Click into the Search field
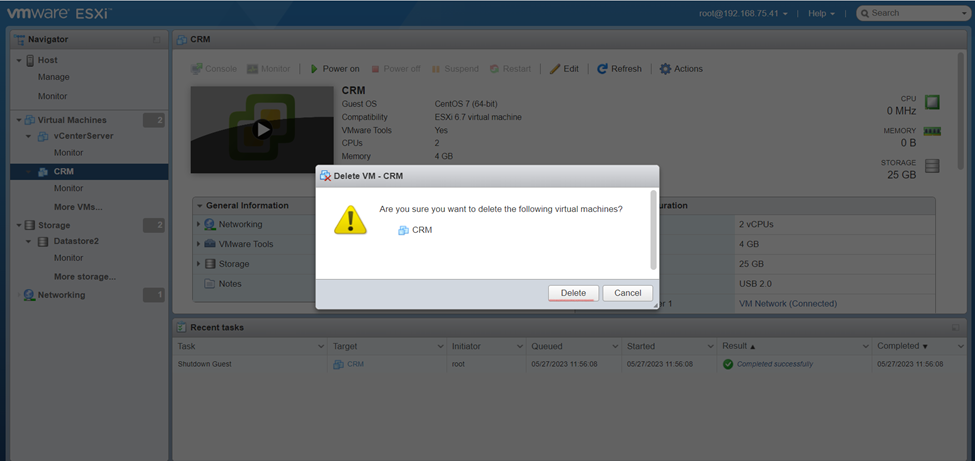This screenshot has height=461, width=975. (x=911, y=13)
